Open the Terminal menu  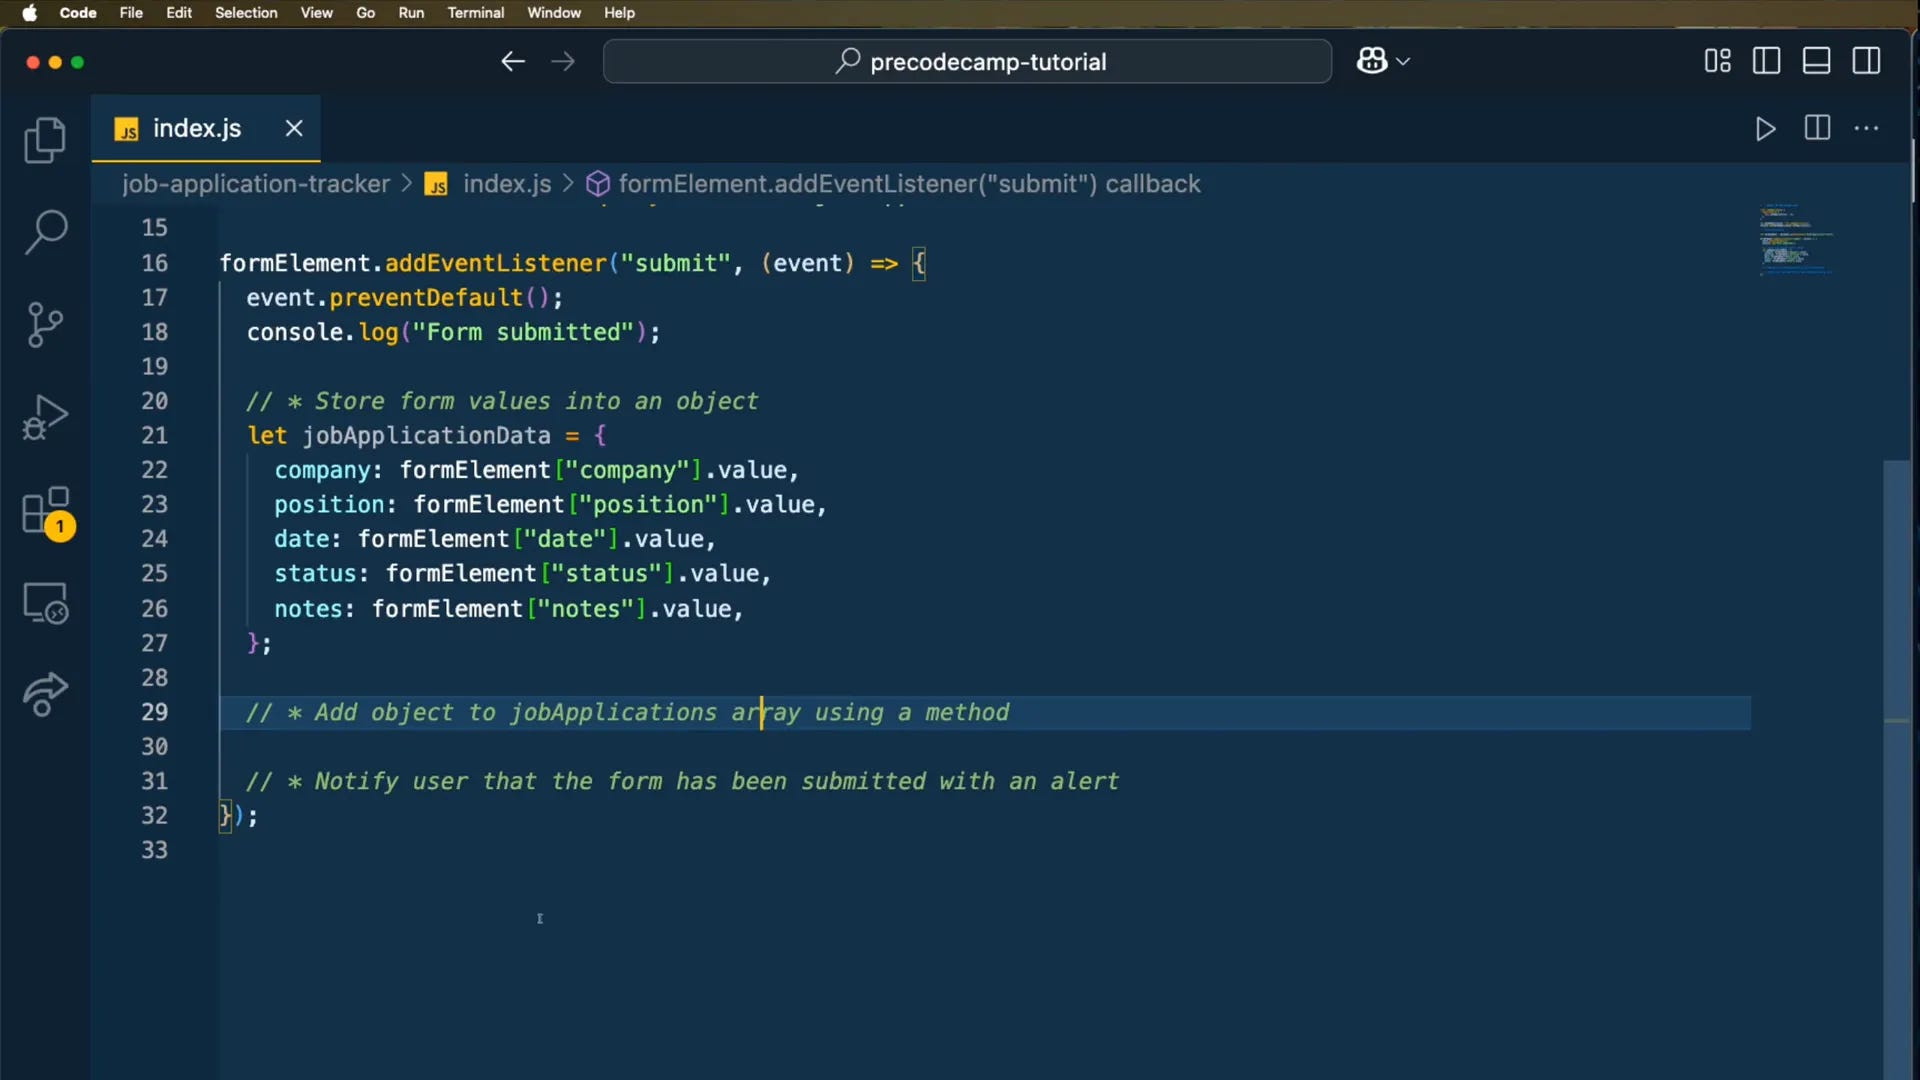click(x=475, y=13)
